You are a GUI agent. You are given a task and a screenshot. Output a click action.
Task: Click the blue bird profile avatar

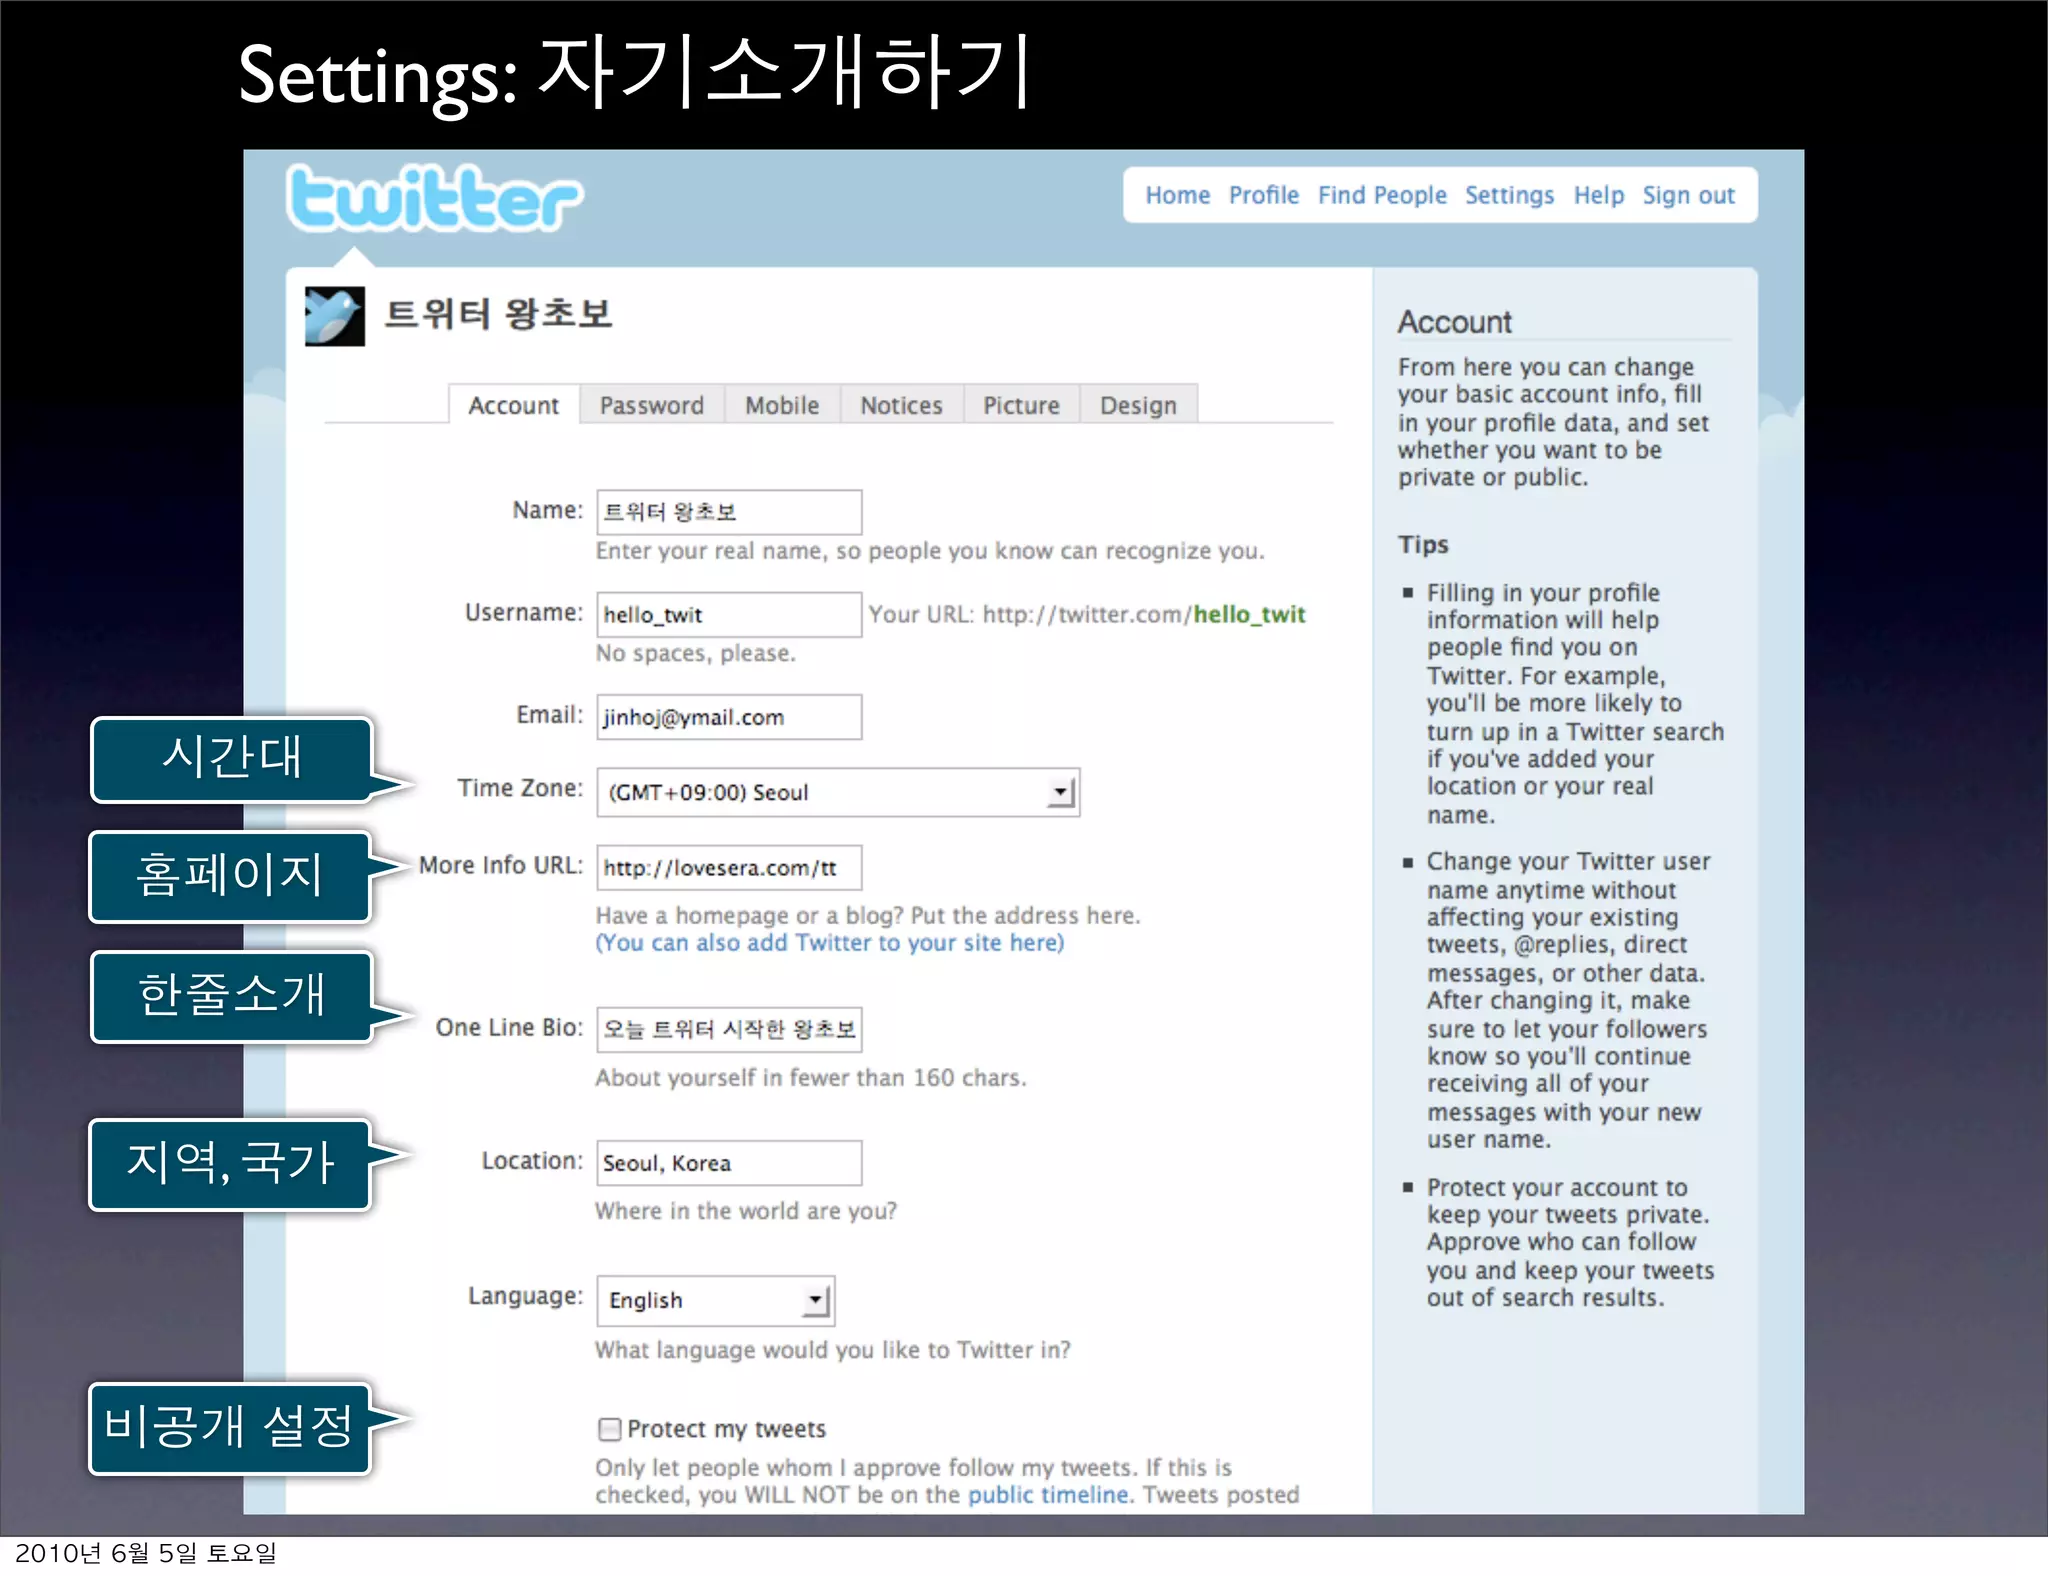point(334,316)
